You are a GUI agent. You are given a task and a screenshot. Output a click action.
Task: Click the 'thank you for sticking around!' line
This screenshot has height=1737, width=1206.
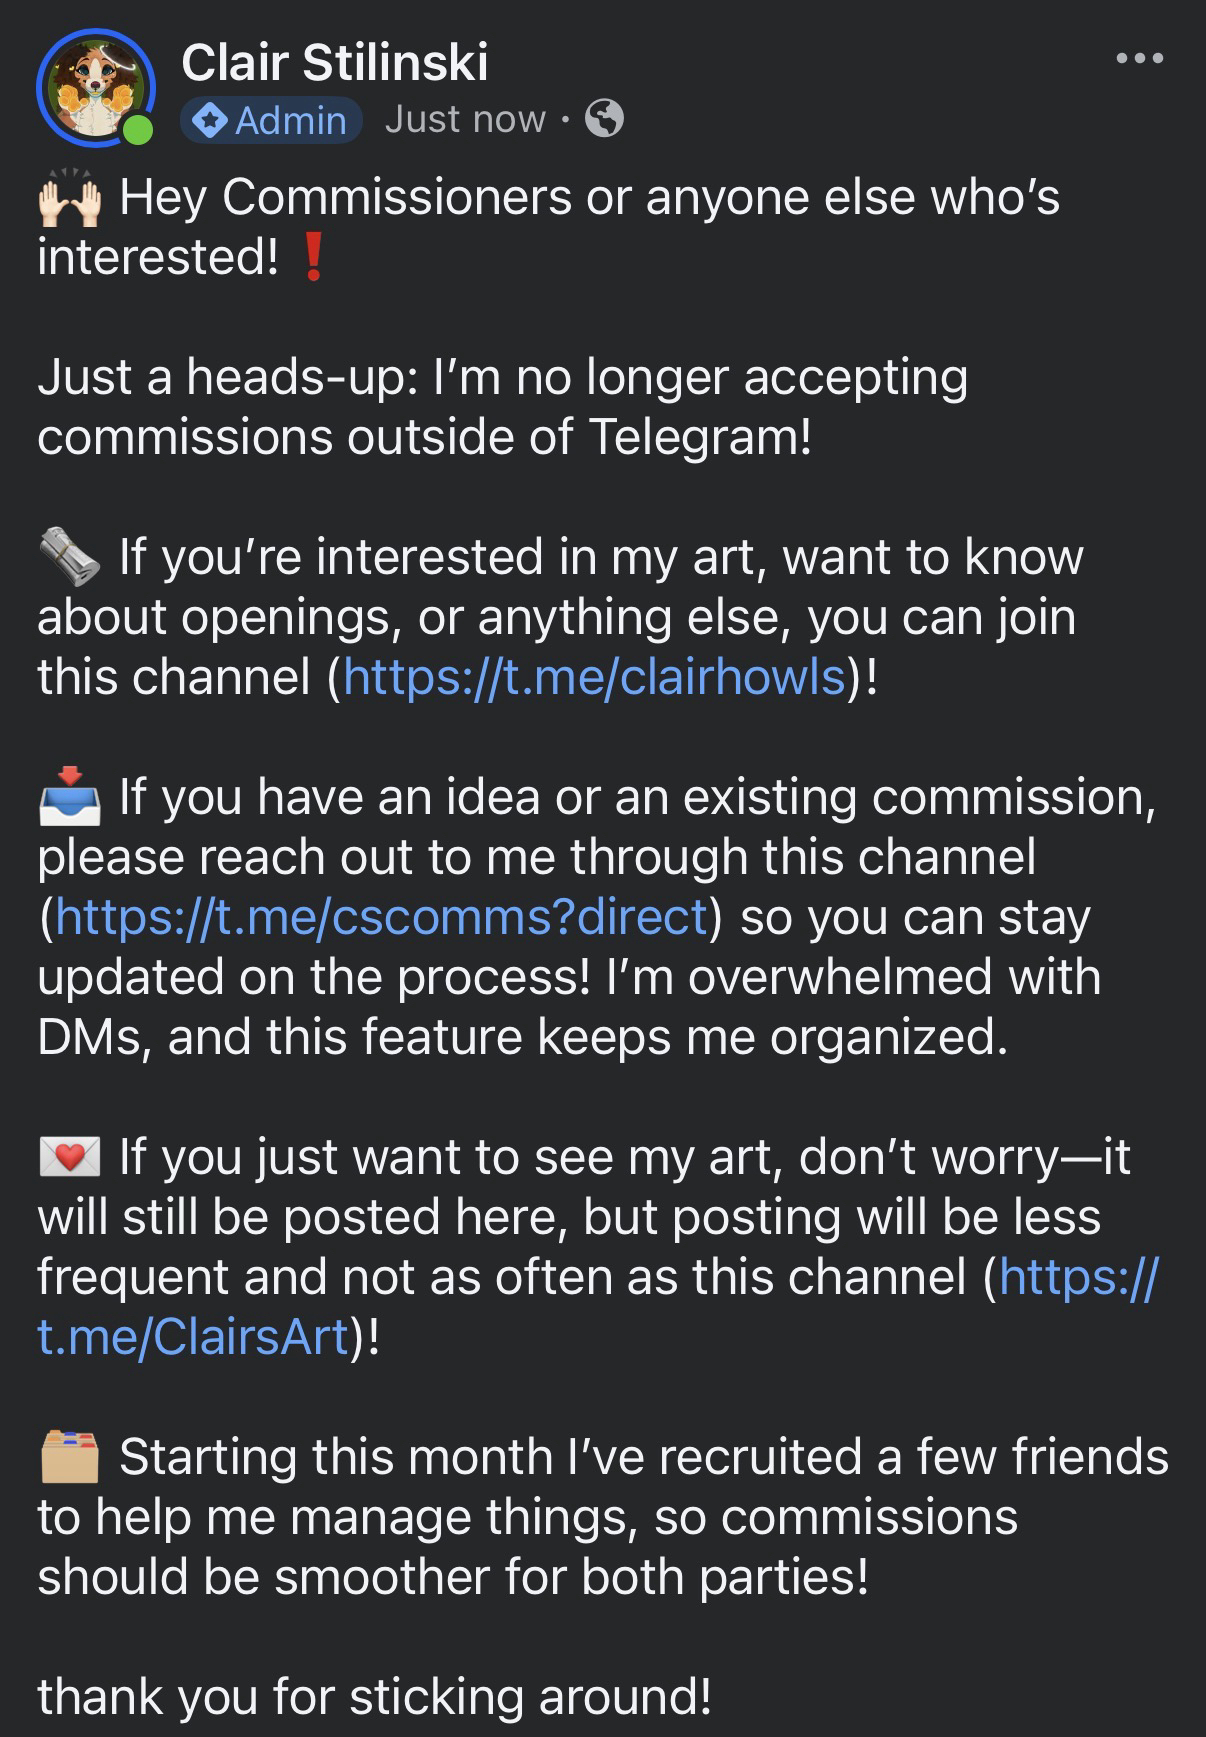pyautogui.click(x=375, y=1697)
